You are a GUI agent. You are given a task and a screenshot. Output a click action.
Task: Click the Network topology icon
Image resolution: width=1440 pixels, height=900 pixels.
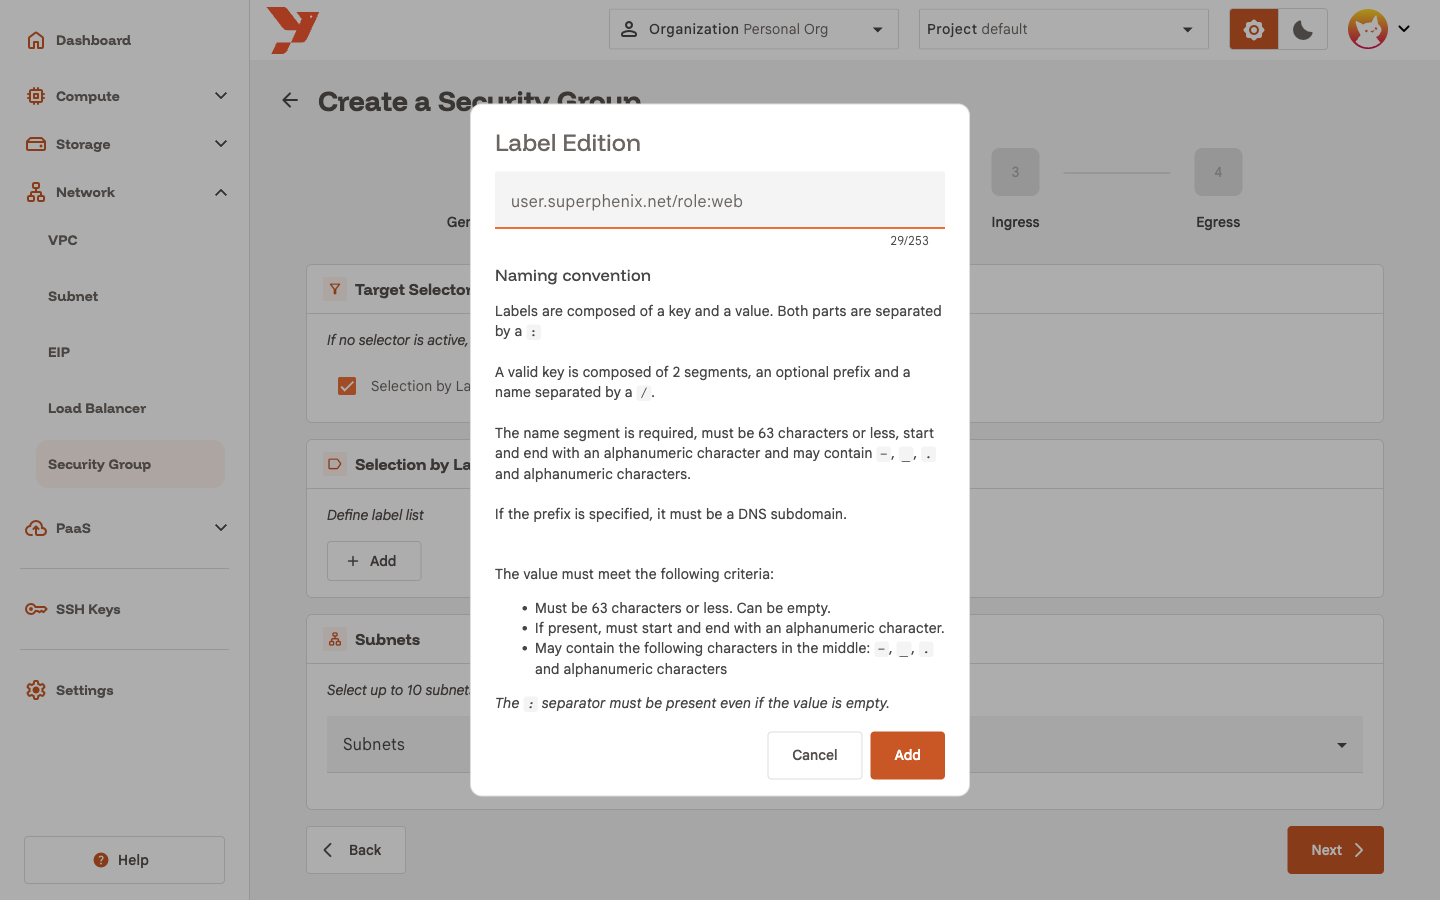click(36, 192)
